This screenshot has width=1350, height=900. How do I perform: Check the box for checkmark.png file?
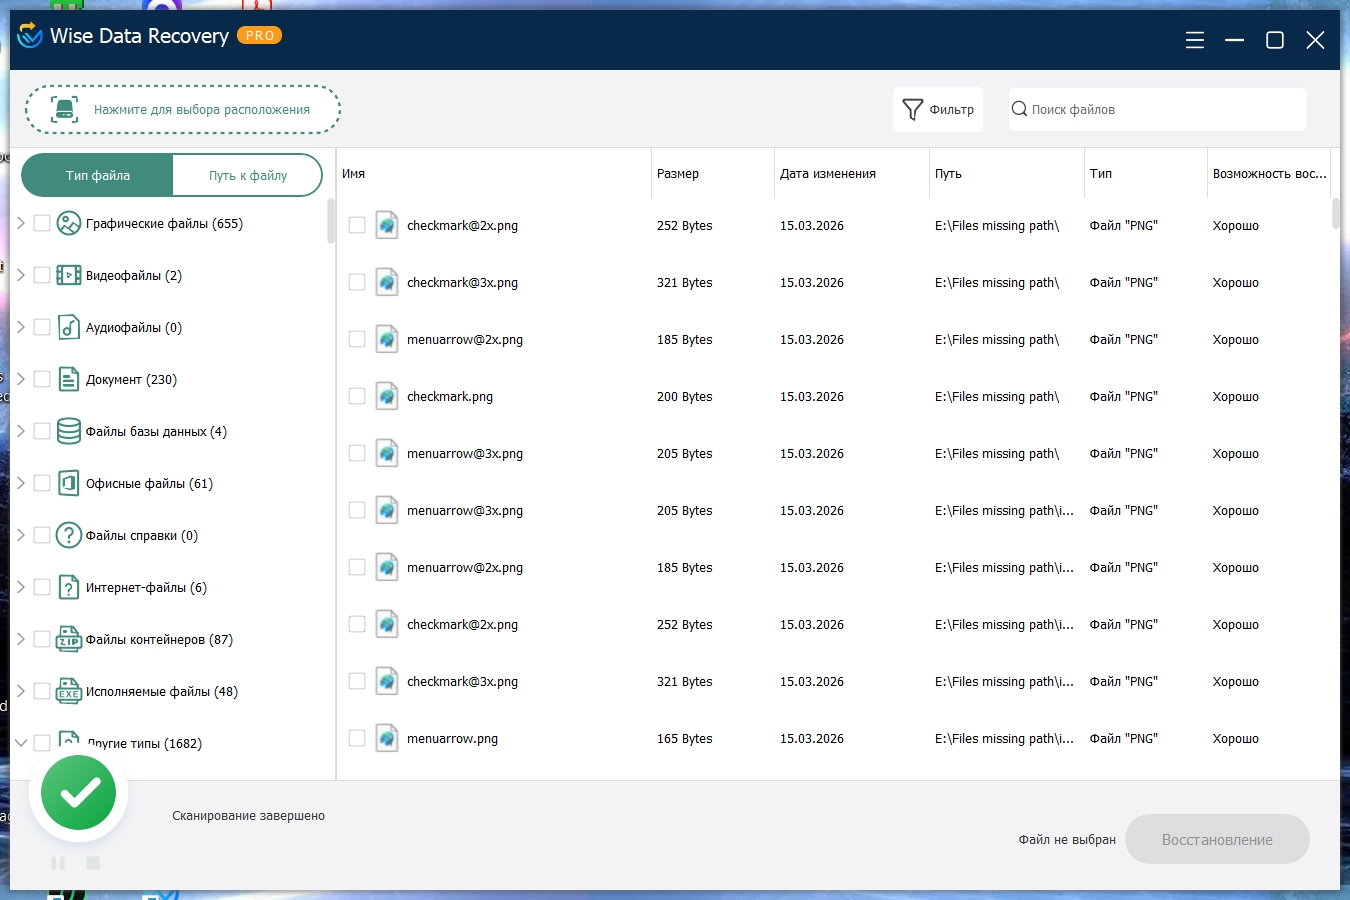click(x=357, y=397)
